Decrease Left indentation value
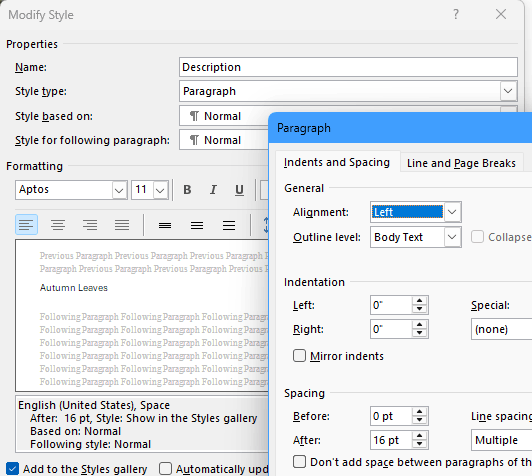This screenshot has height=476, width=532. (420, 309)
